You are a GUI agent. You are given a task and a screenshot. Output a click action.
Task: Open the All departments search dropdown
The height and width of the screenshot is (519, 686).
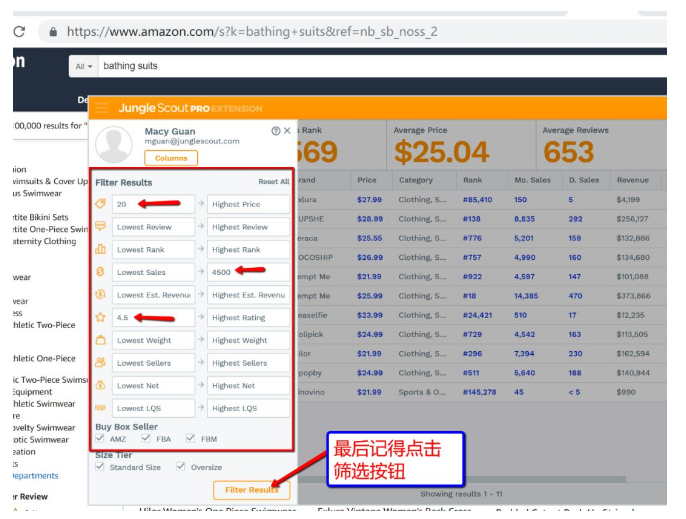click(x=83, y=66)
